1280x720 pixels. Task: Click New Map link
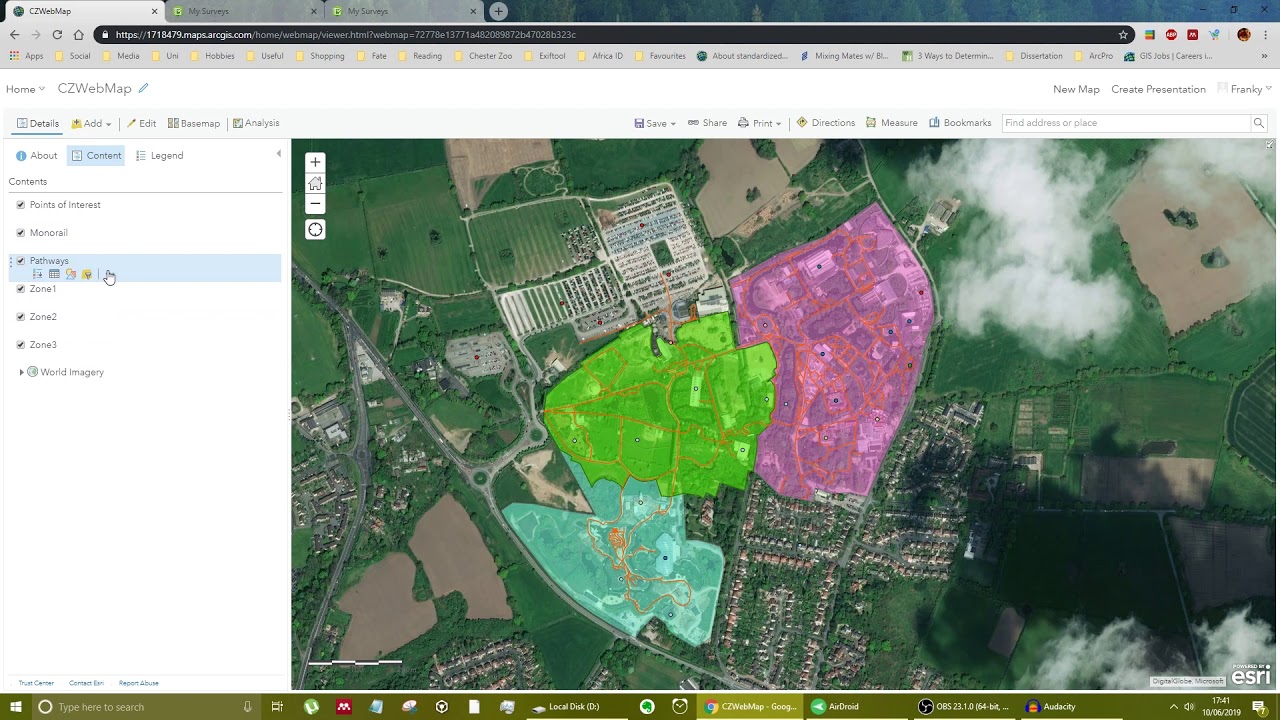pyautogui.click(x=1076, y=89)
